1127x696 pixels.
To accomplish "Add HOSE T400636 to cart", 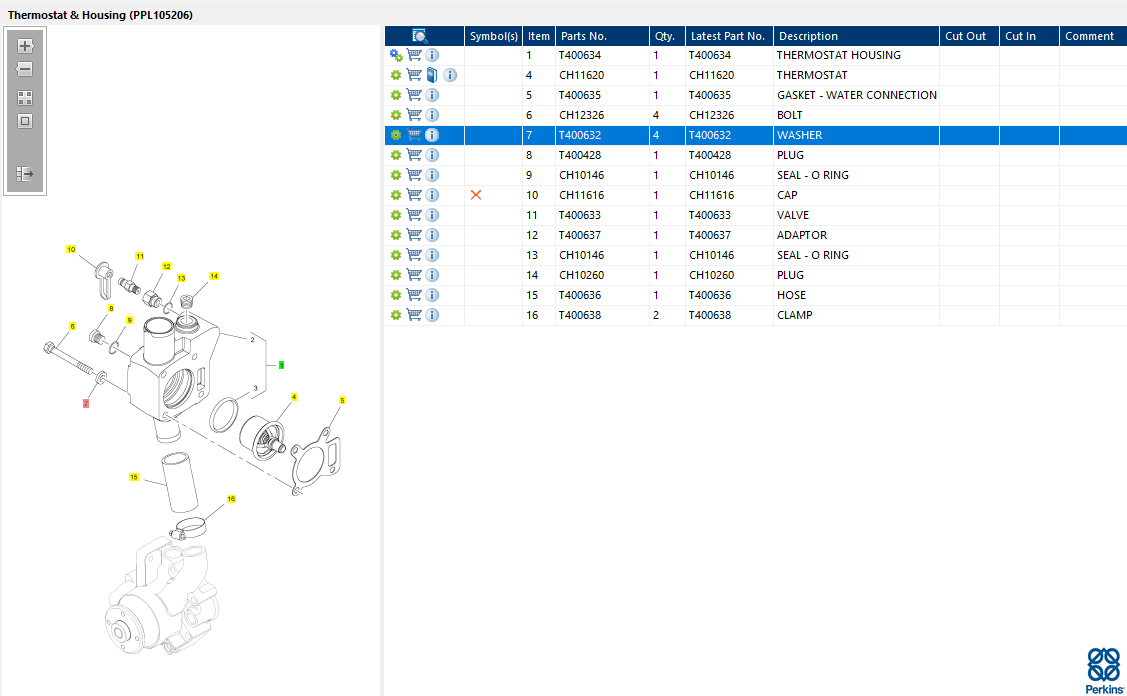I will click(414, 294).
